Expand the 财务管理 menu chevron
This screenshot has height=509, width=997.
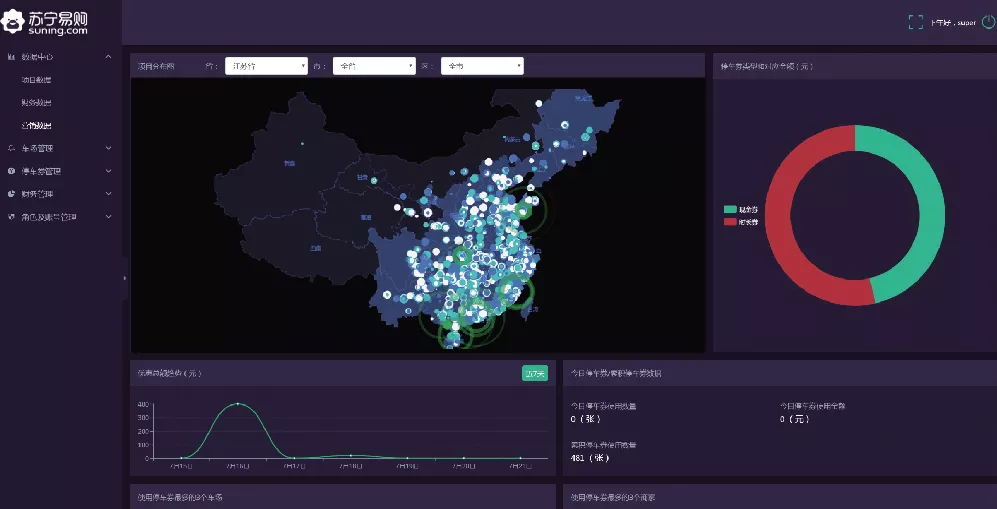click(x=109, y=194)
